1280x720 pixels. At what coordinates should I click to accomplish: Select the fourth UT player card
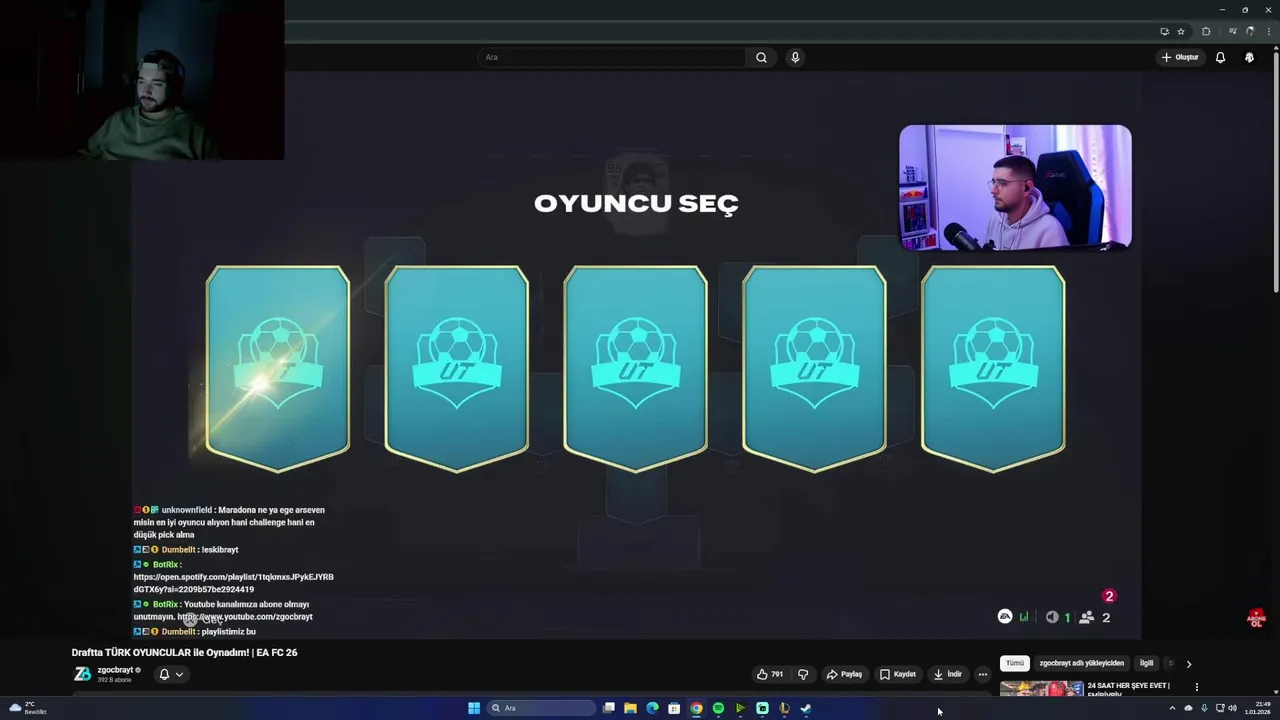coord(814,368)
